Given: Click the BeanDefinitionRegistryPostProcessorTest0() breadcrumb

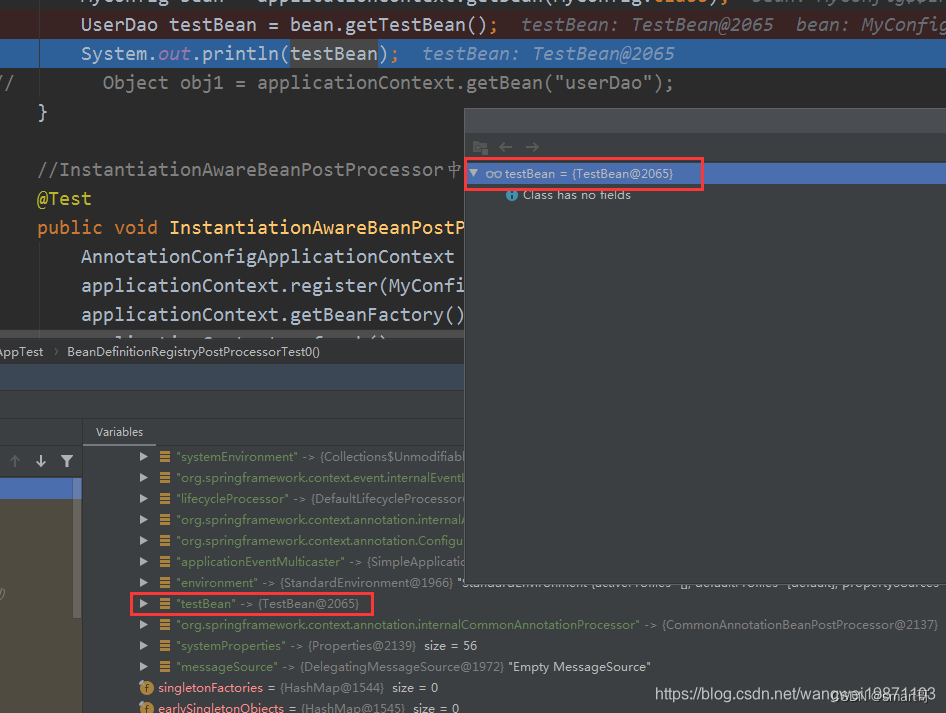Looking at the screenshot, I should 193,352.
